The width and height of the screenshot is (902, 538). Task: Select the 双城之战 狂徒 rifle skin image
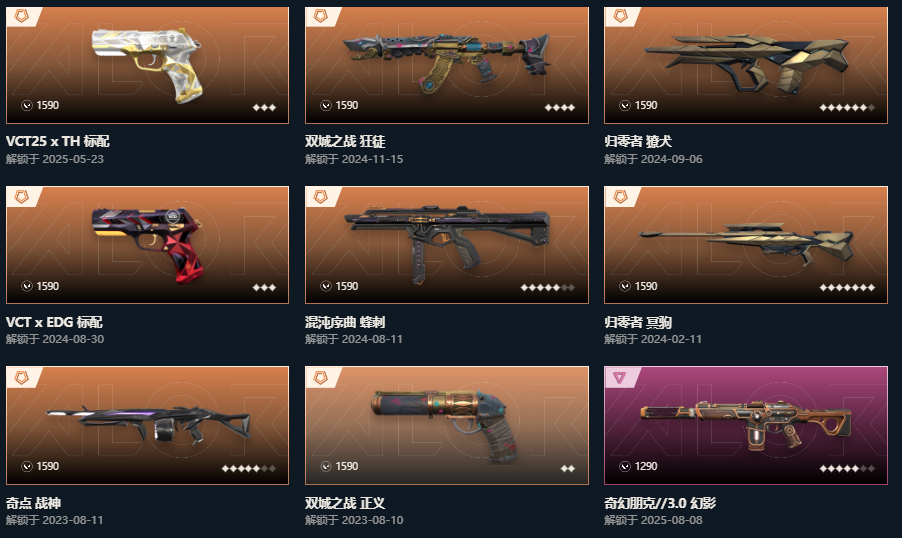446,62
